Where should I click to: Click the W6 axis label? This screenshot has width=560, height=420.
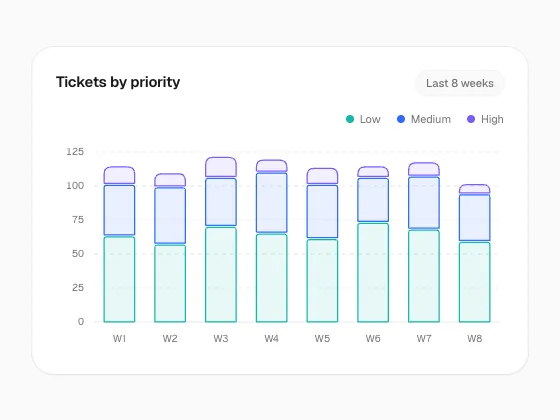coord(373,339)
